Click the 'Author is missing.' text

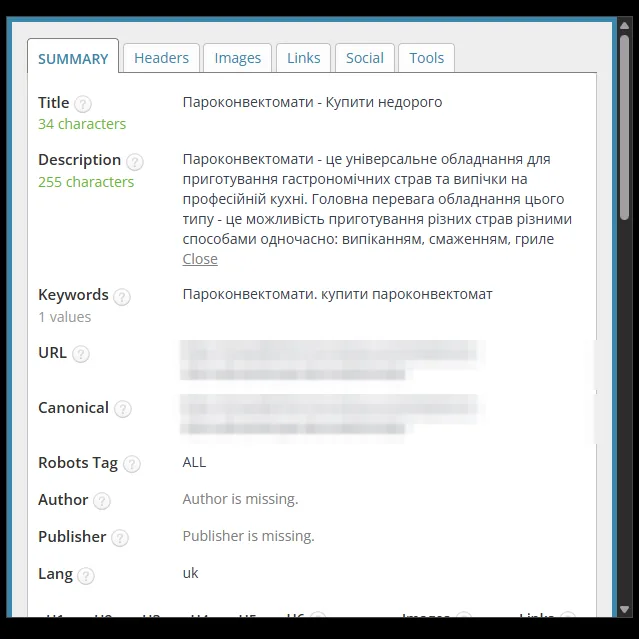[x=240, y=499]
